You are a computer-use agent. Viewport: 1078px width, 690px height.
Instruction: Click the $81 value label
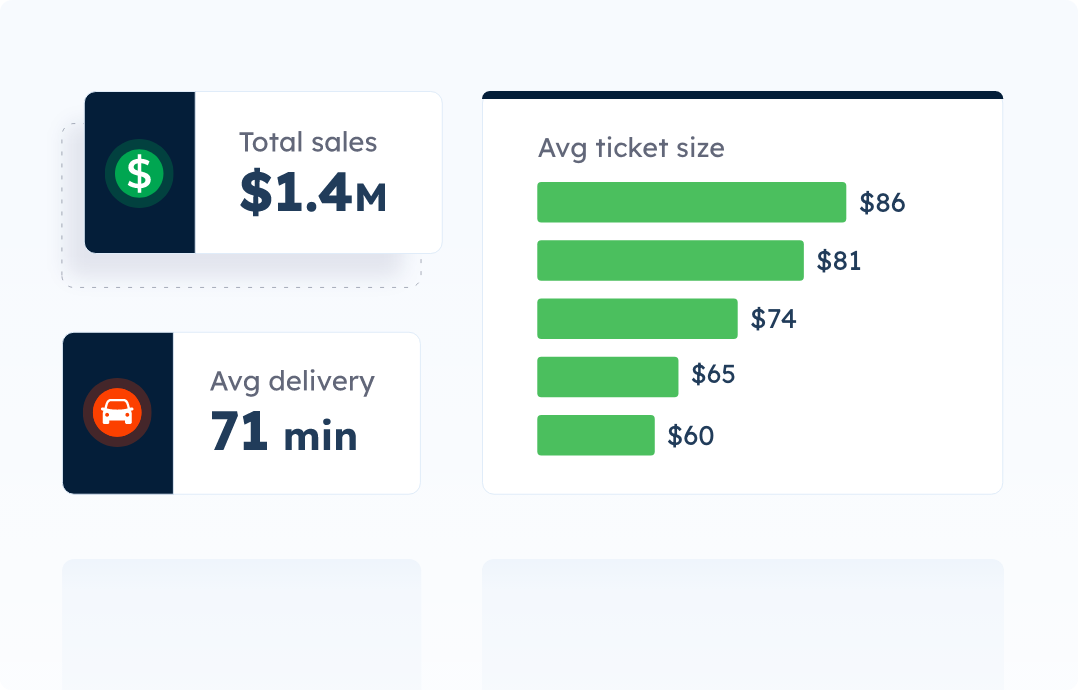(x=839, y=261)
